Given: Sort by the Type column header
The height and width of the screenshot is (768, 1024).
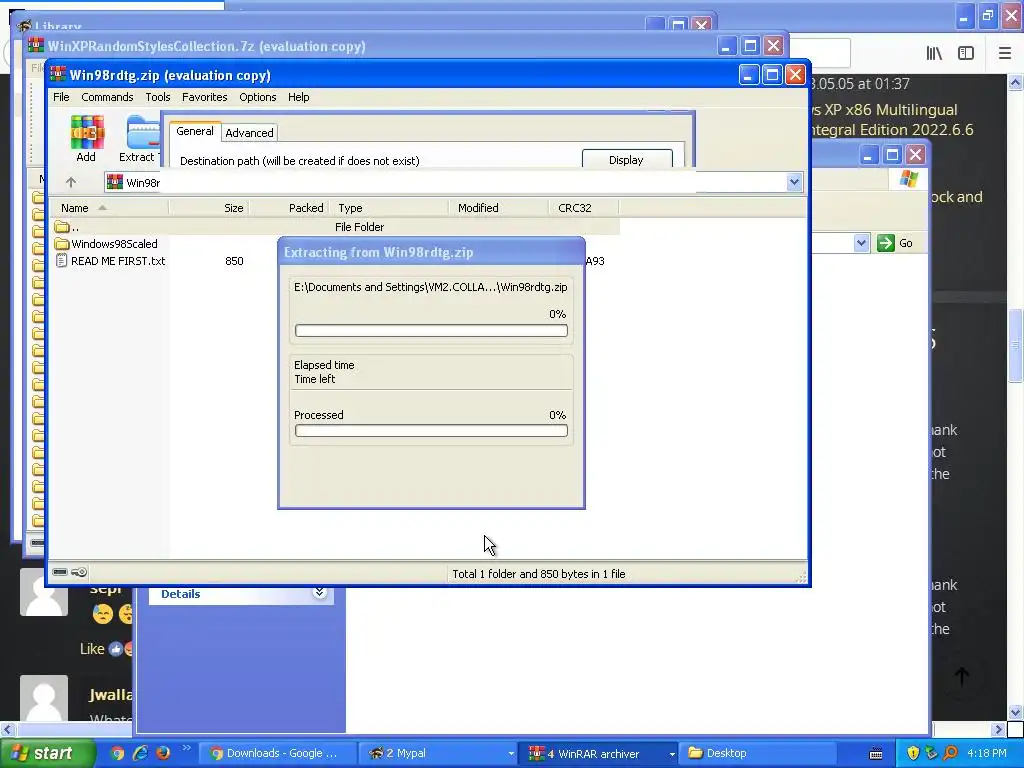Looking at the screenshot, I should tap(389, 208).
